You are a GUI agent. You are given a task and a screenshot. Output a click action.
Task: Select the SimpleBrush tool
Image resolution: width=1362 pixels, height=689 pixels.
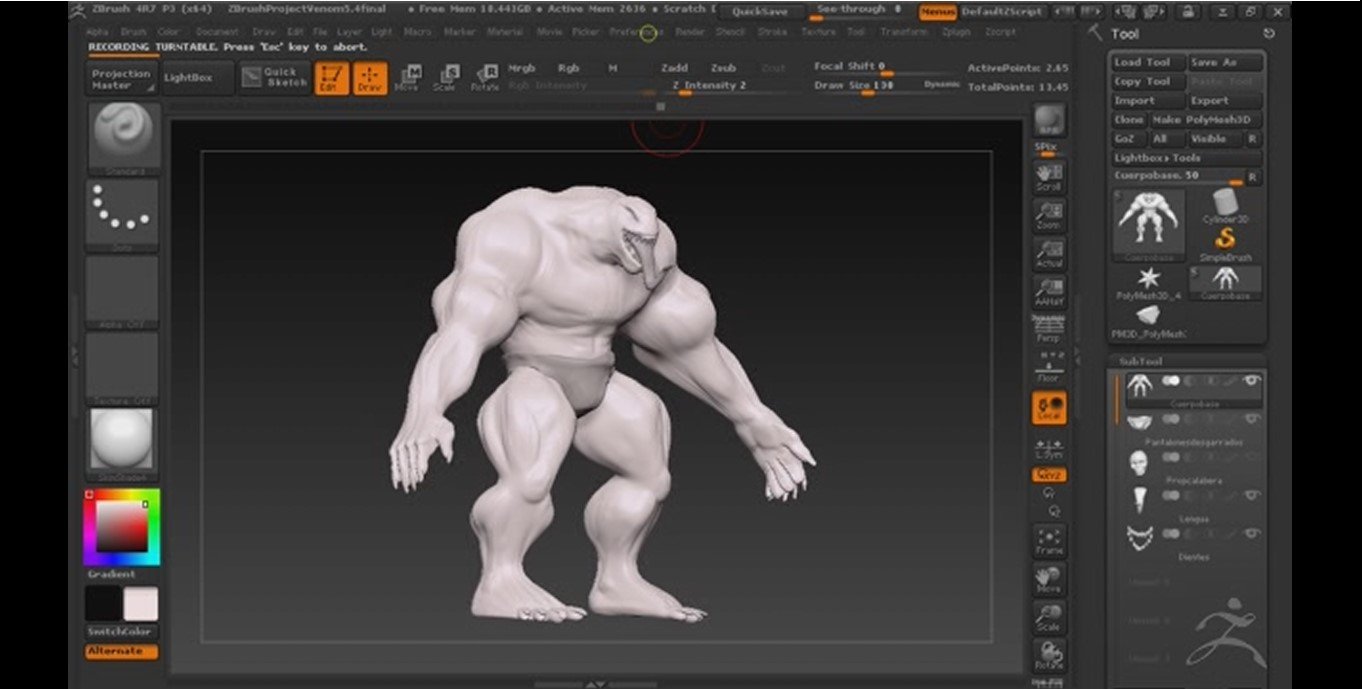[1225, 243]
